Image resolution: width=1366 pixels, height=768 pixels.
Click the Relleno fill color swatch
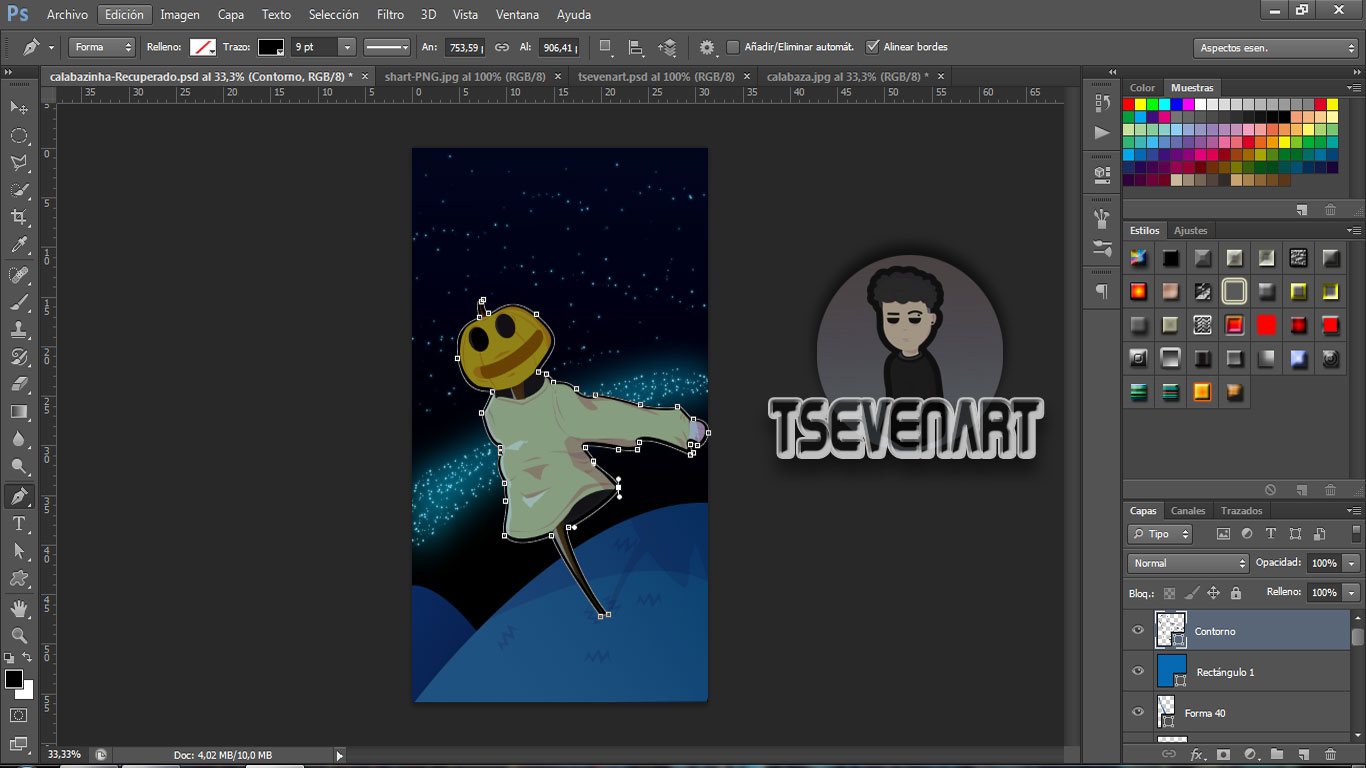pyautogui.click(x=203, y=47)
